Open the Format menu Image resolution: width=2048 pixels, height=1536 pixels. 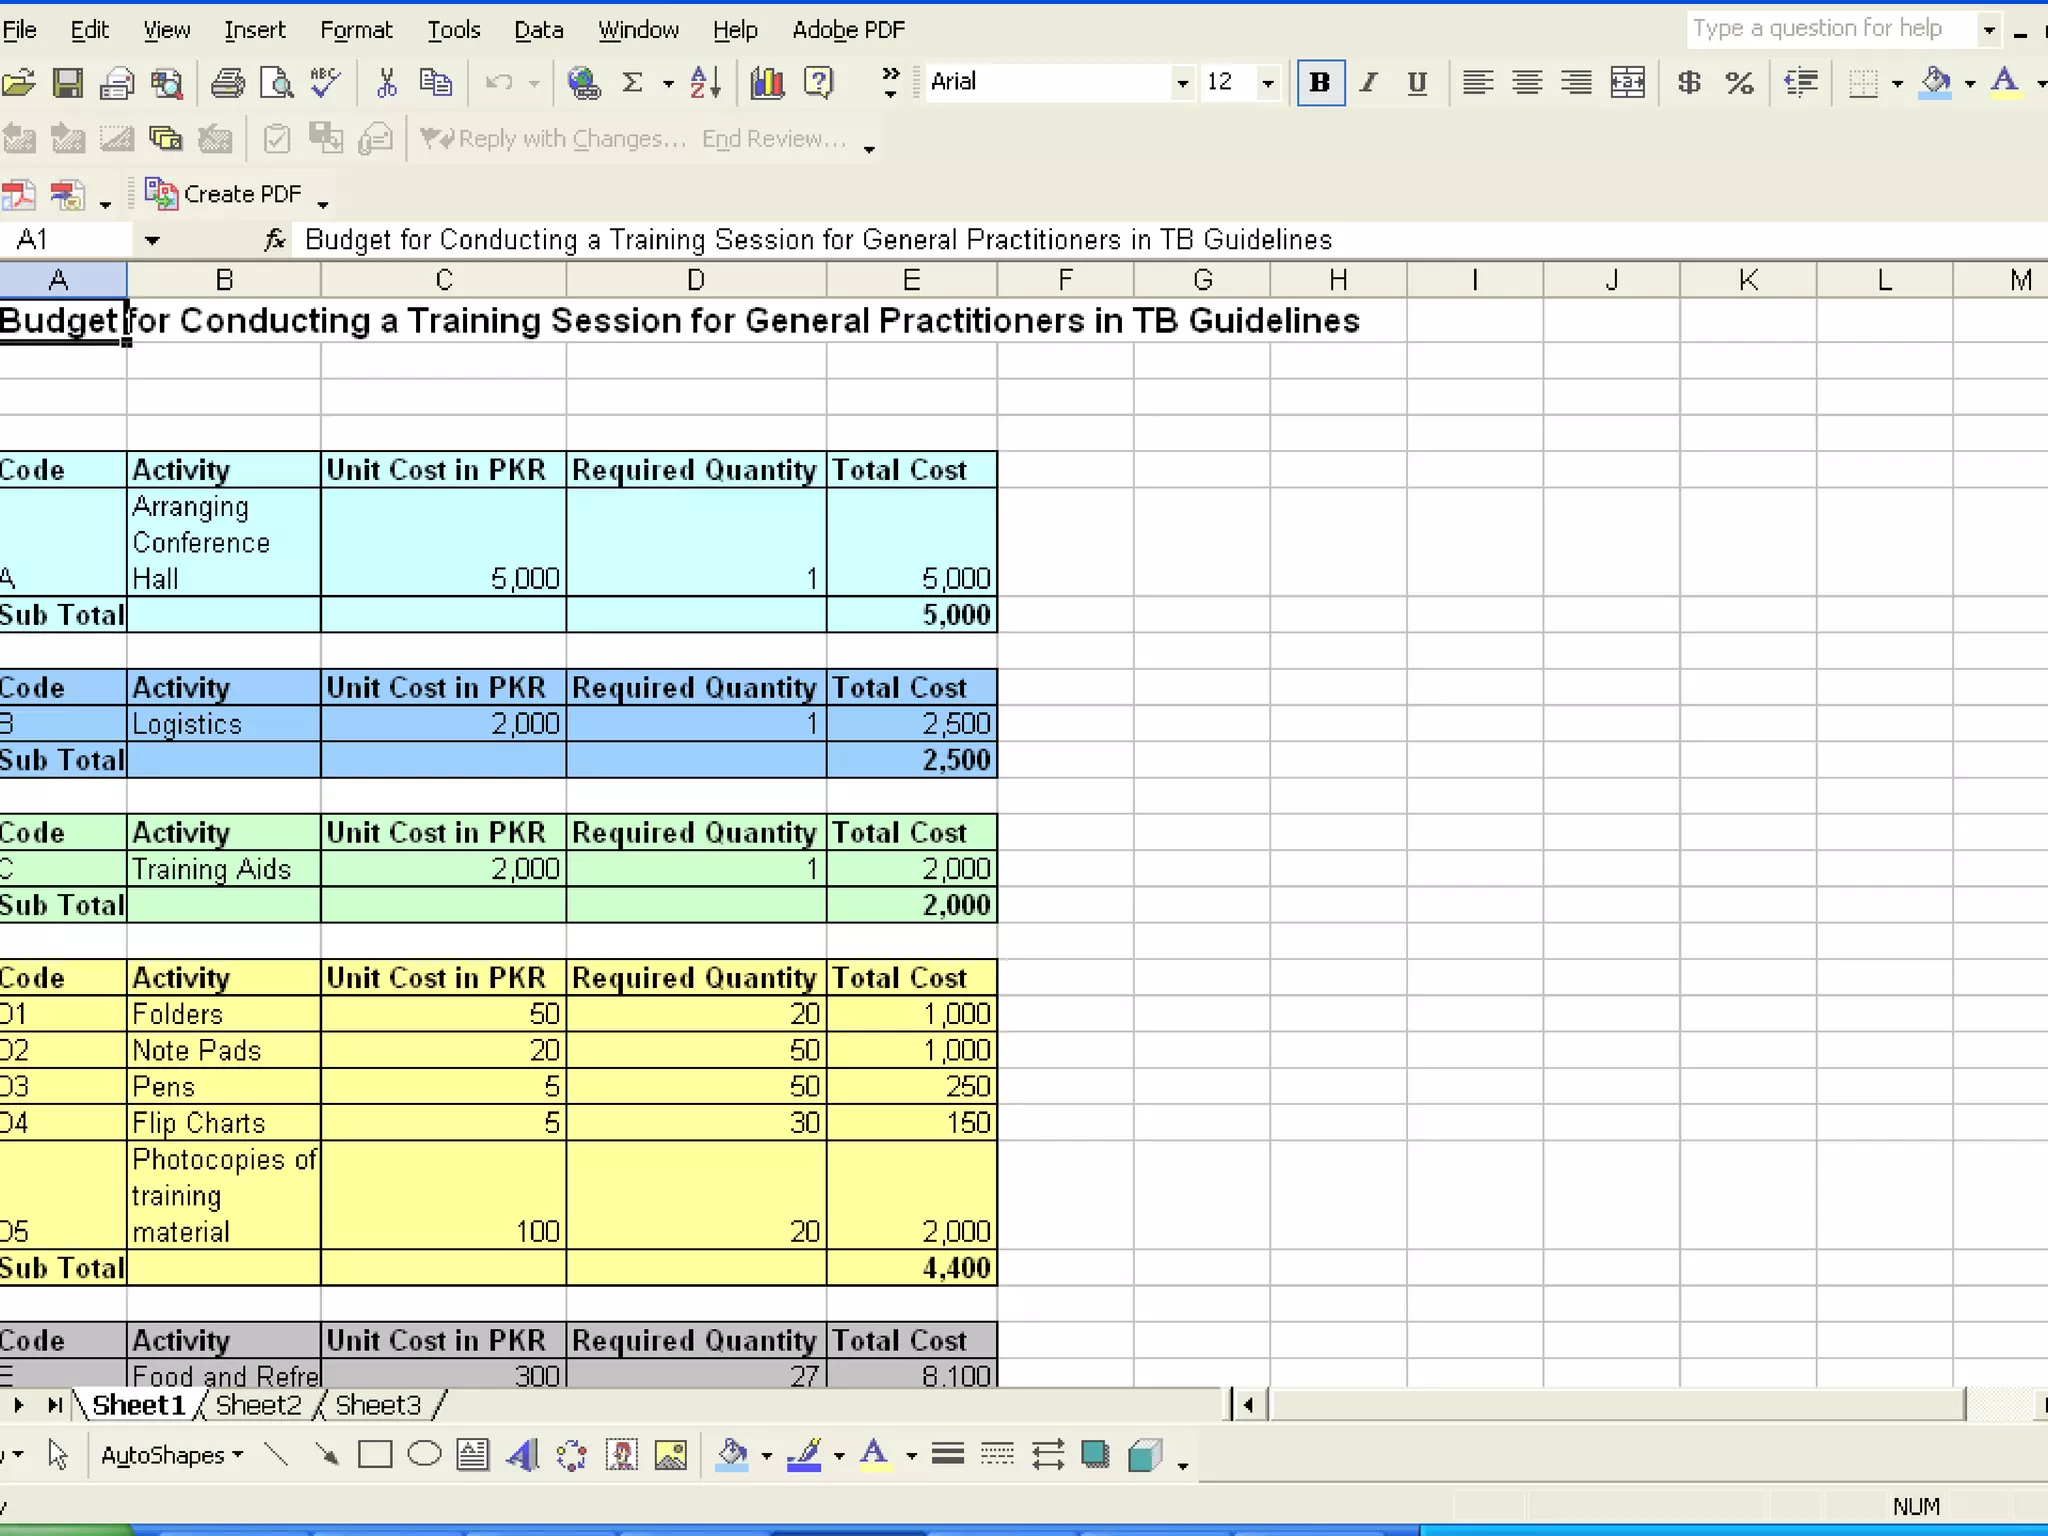click(356, 30)
